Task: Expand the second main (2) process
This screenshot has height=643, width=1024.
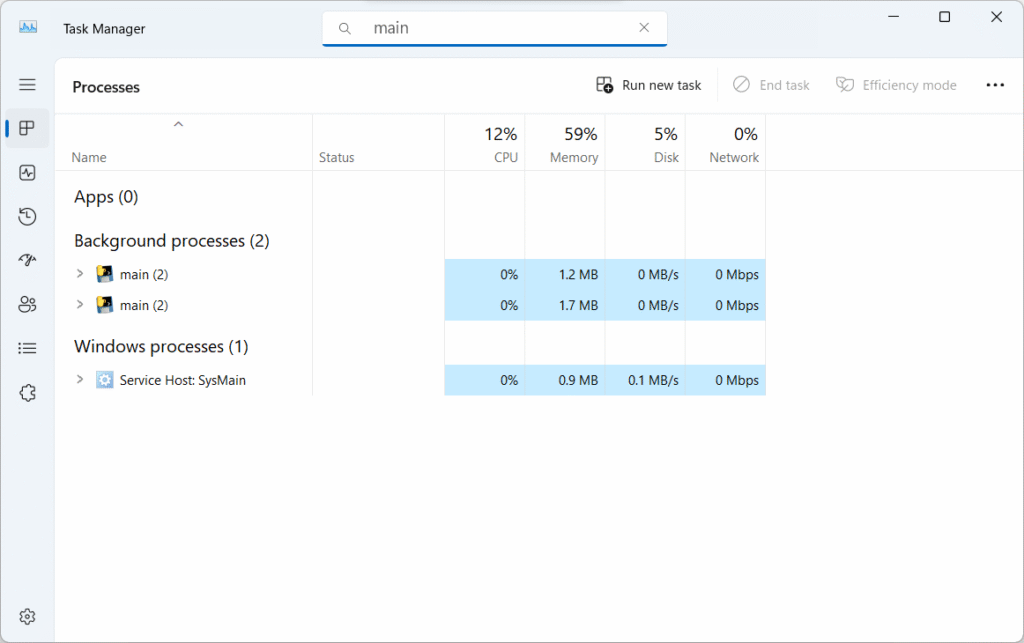Action: coord(80,305)
